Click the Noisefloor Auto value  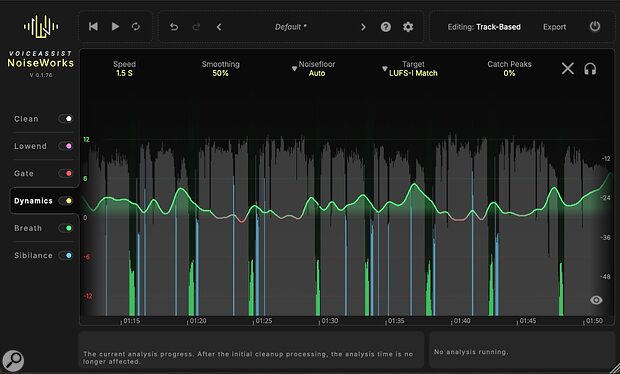click(317, 73)
